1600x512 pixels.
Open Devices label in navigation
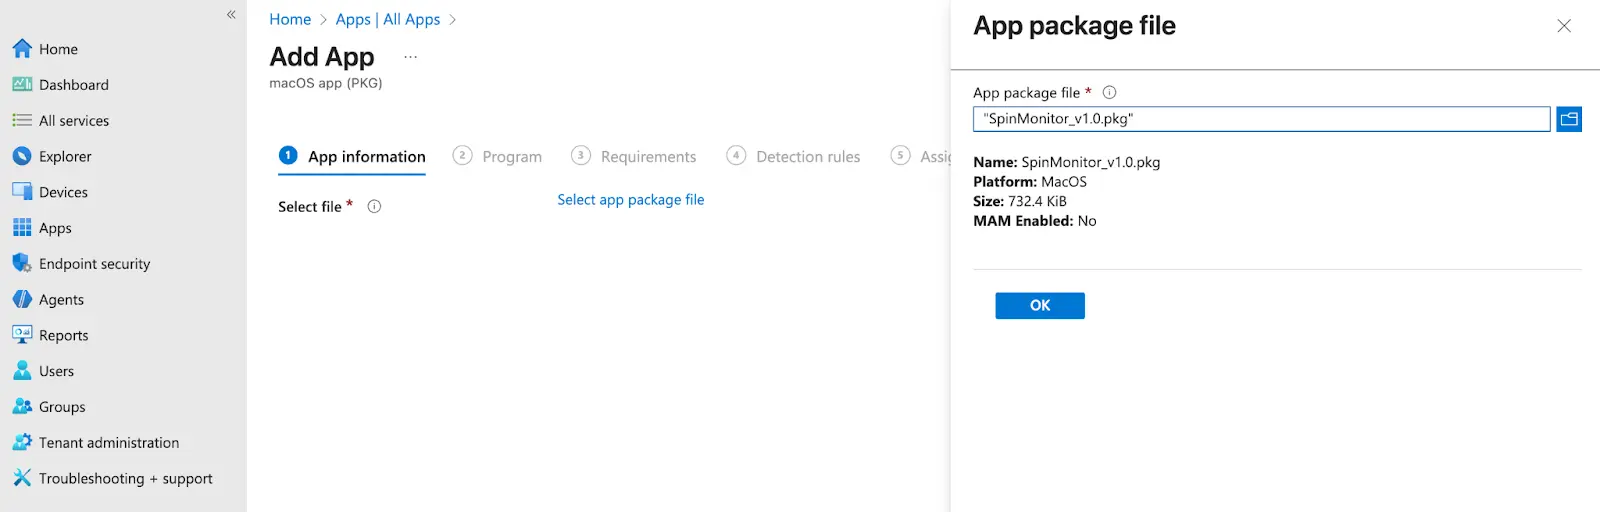tap(63, 192)
